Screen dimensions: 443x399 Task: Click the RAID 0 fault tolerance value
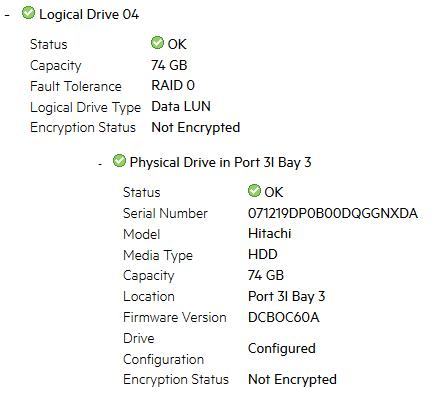(173, 85)
